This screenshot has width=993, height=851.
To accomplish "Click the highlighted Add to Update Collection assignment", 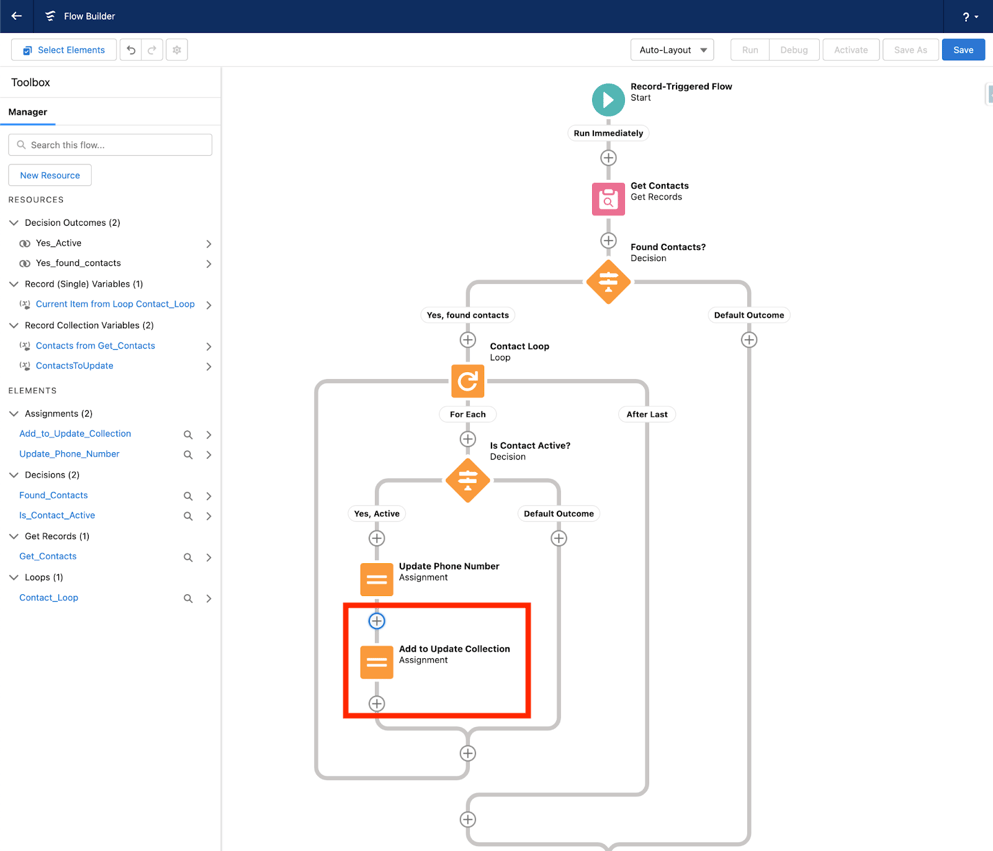I will [376, 661].
